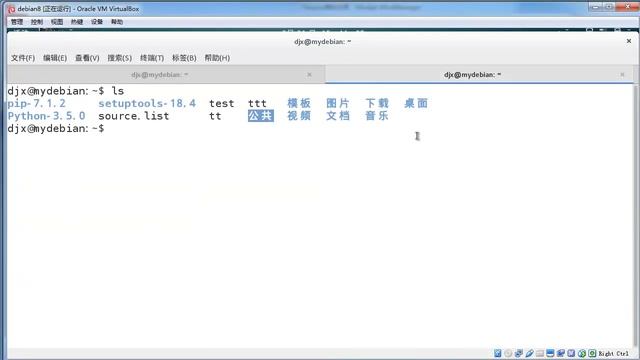Open the terminal 文件(F) menu
This screenshot has height=360, width=640.
[23, 58]
